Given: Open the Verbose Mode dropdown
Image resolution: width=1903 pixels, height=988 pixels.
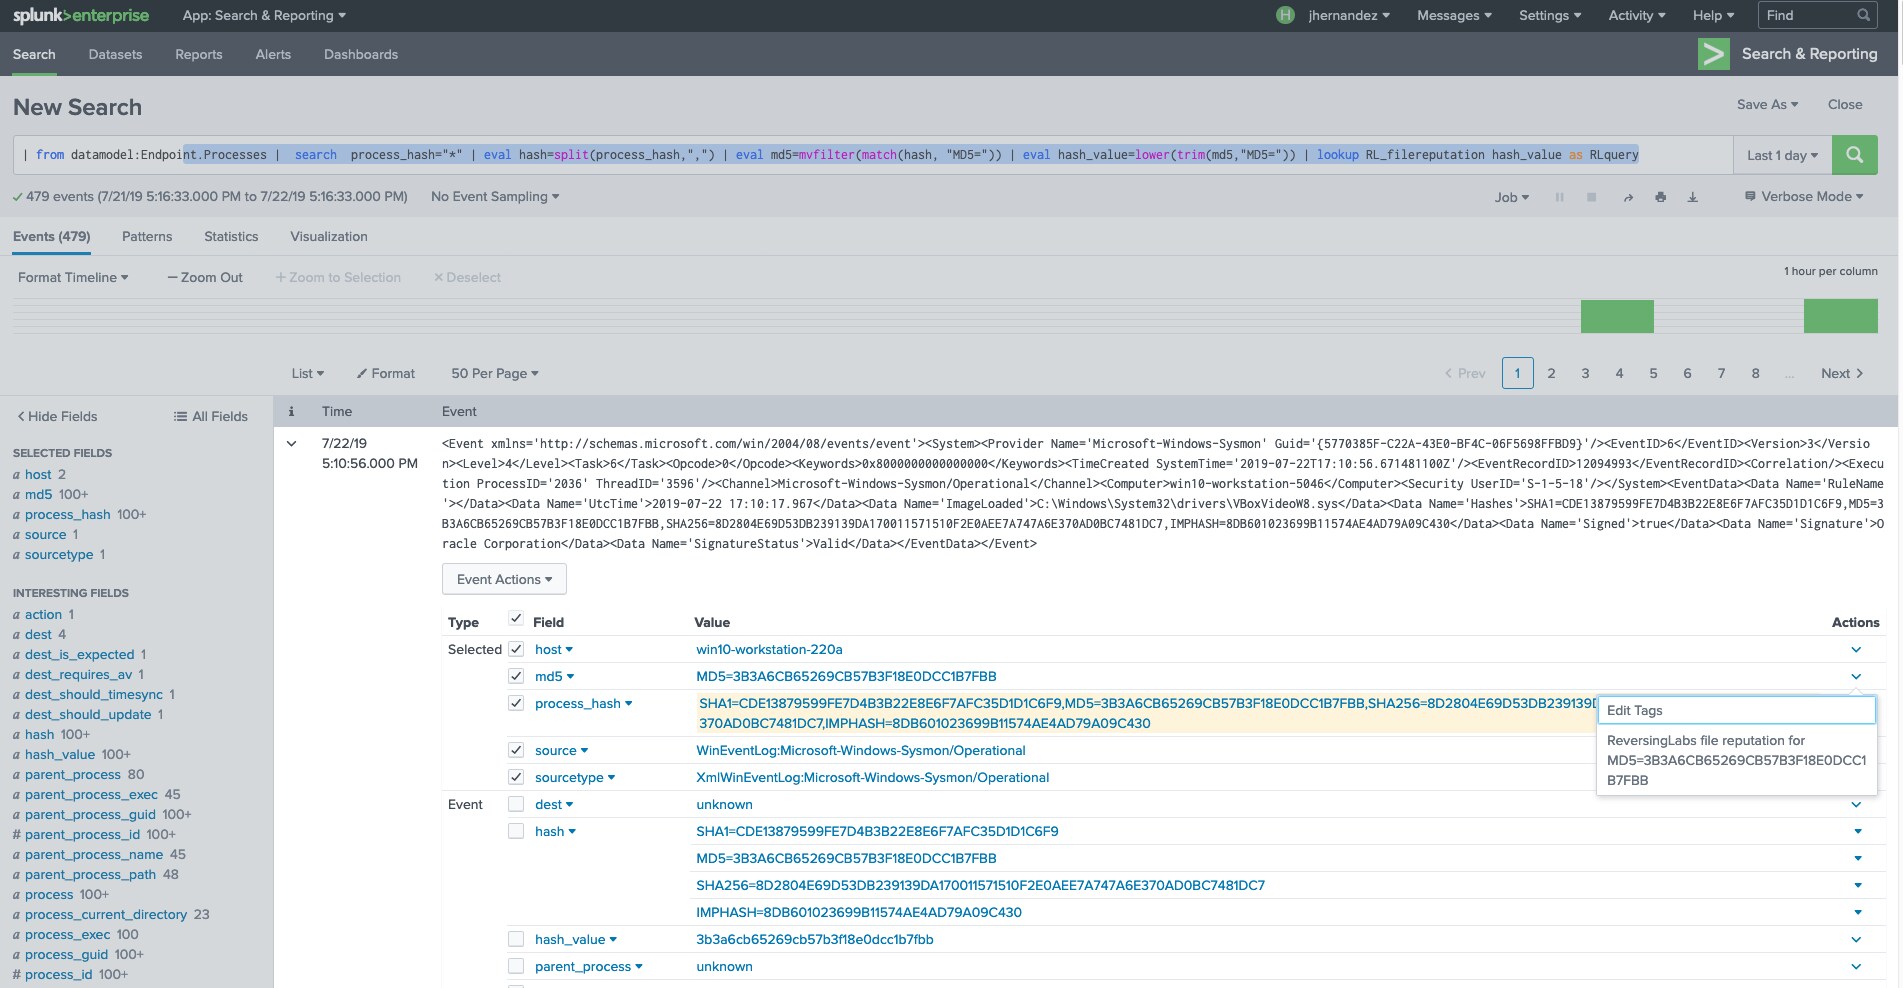Looking at the screenshot, I should [1804, 197].
